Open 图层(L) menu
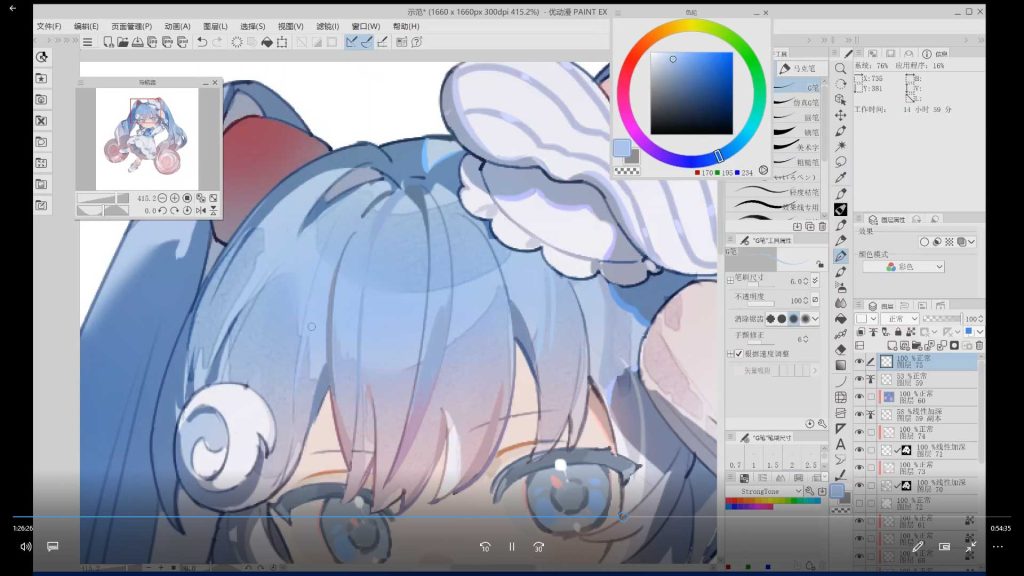Screen dimensions: 1024x576 [216, 26]
